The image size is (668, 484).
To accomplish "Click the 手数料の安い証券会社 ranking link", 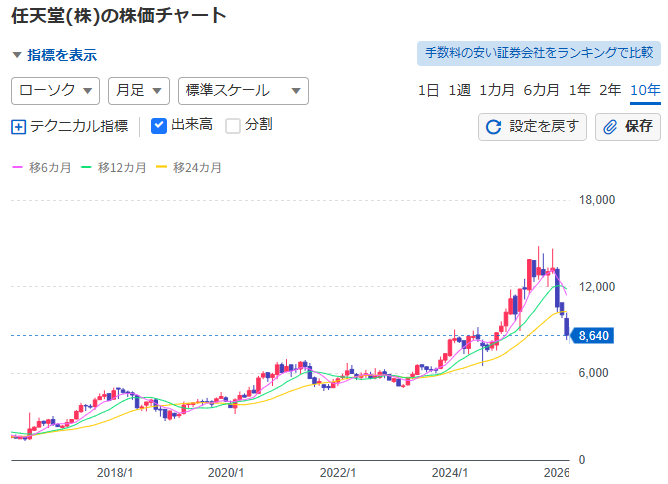I will tap(538, 52).
